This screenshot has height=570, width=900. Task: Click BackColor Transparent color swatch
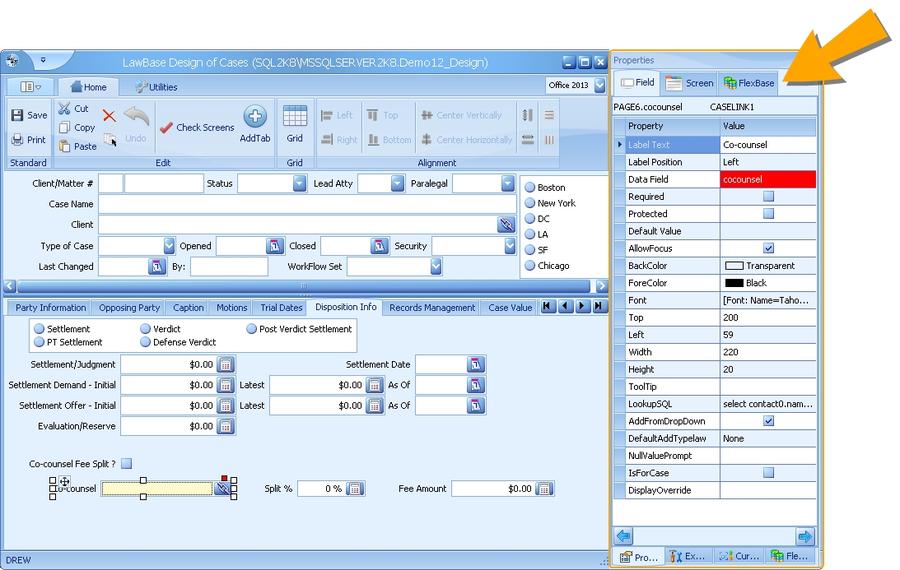pos(734,266)
